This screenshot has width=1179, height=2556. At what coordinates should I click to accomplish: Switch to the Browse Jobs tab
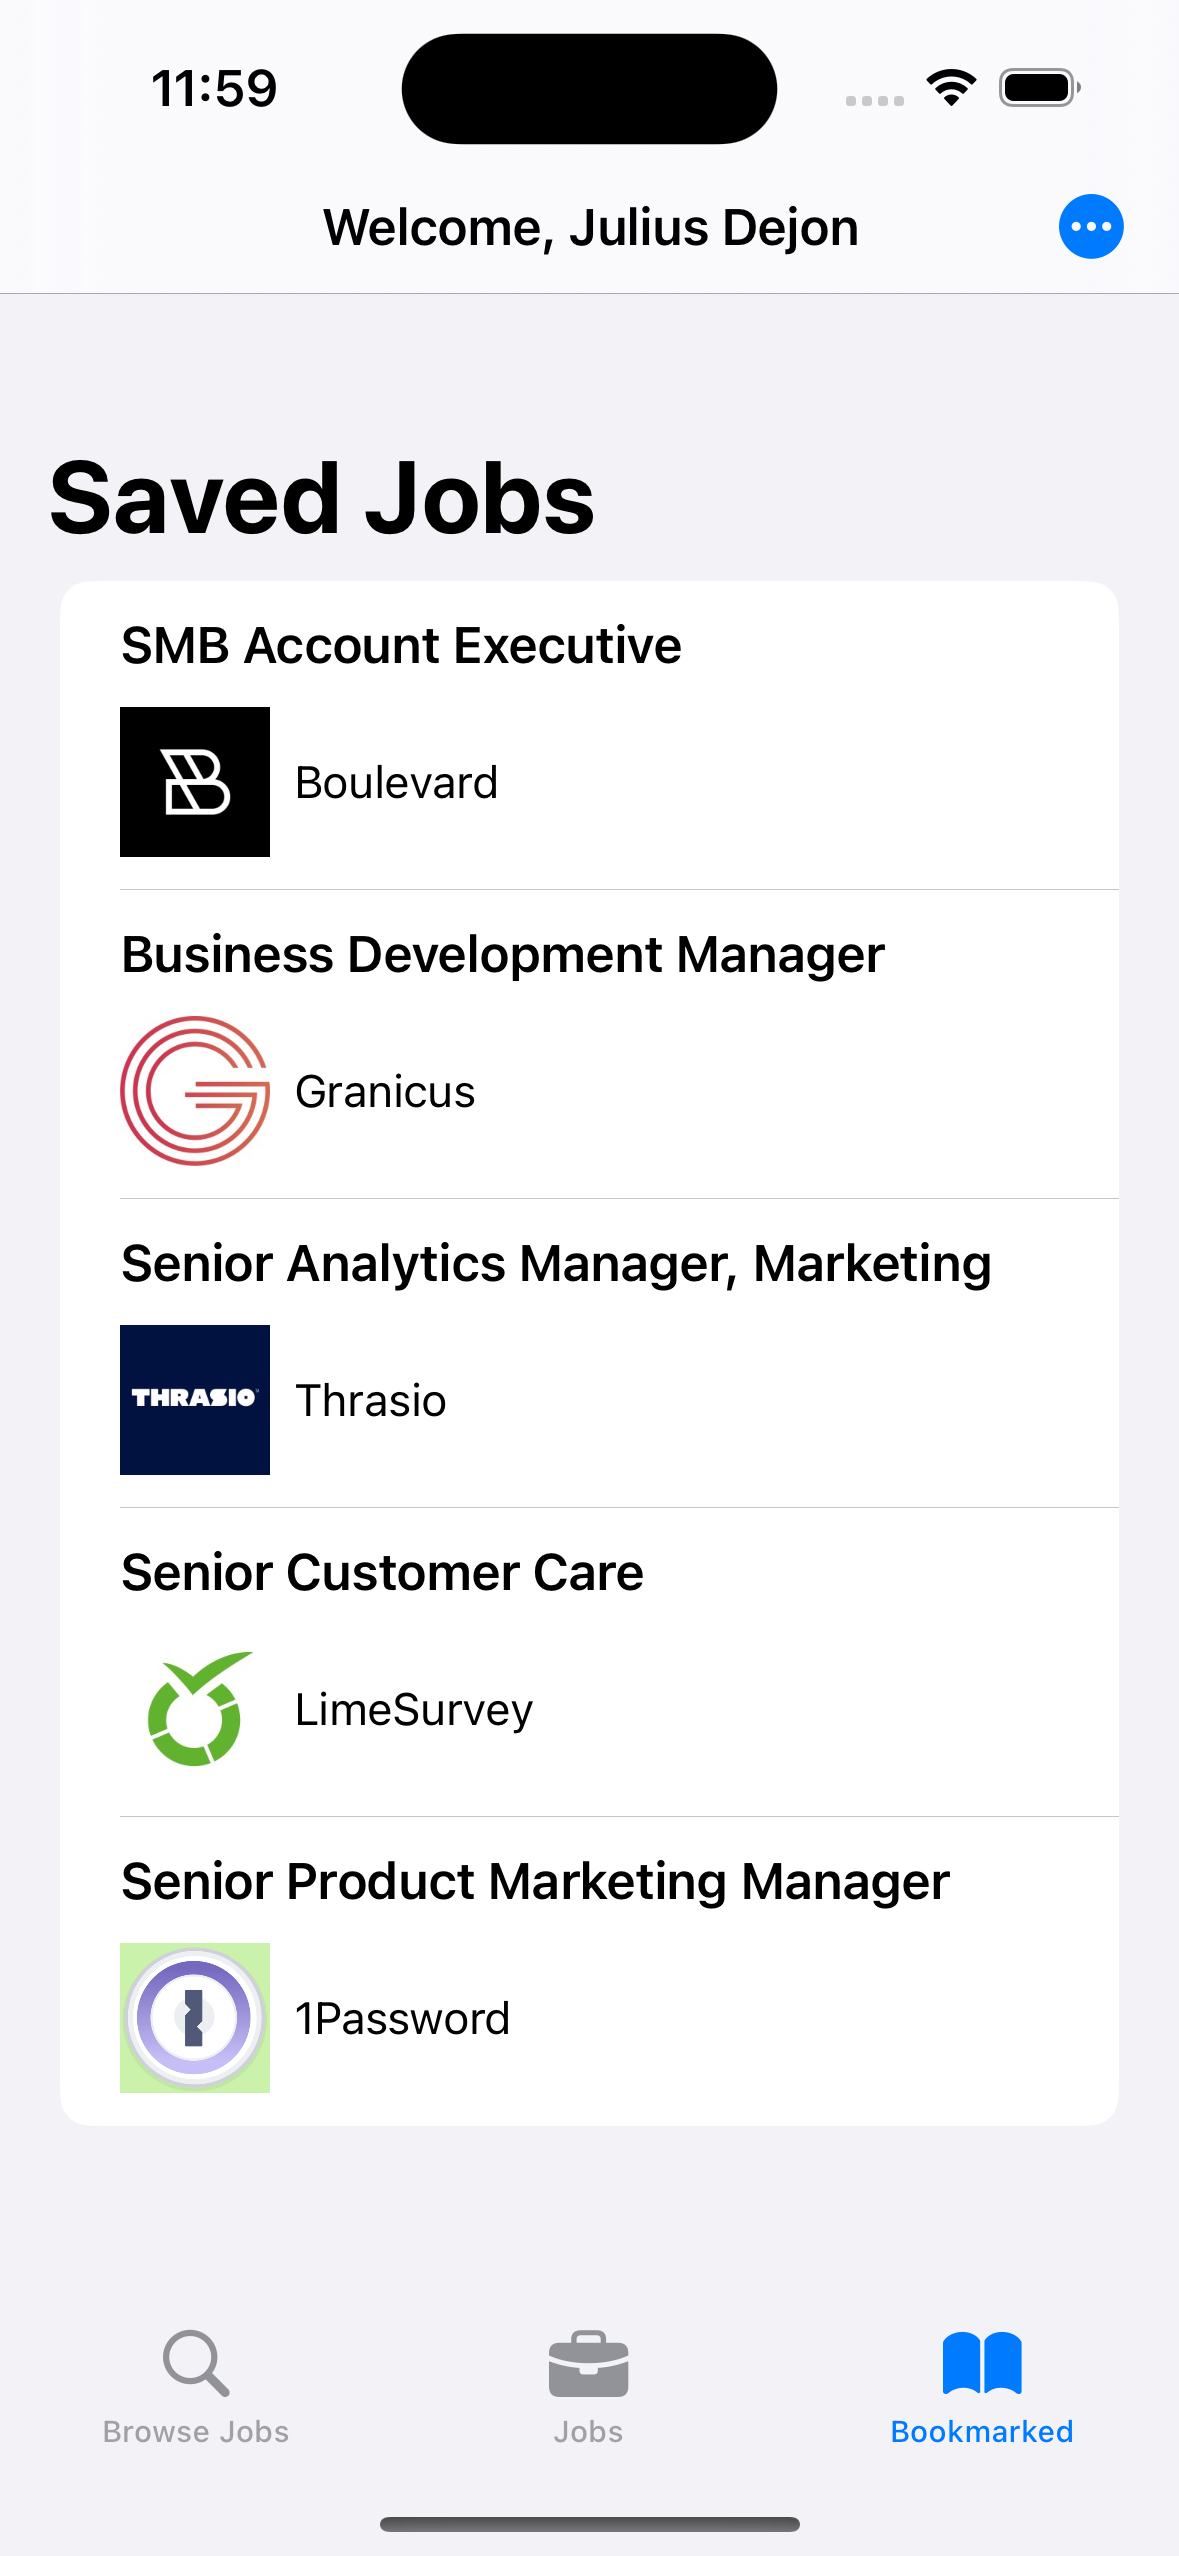click(x=195, y=2432)
